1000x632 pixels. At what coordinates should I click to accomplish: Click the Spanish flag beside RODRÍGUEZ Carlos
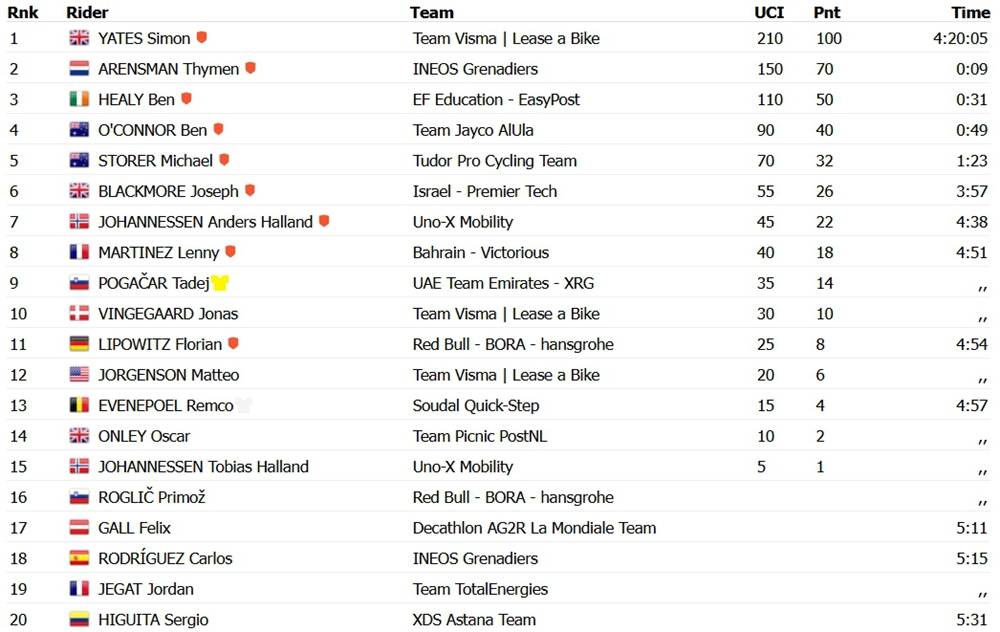click(x=79, y=559)
